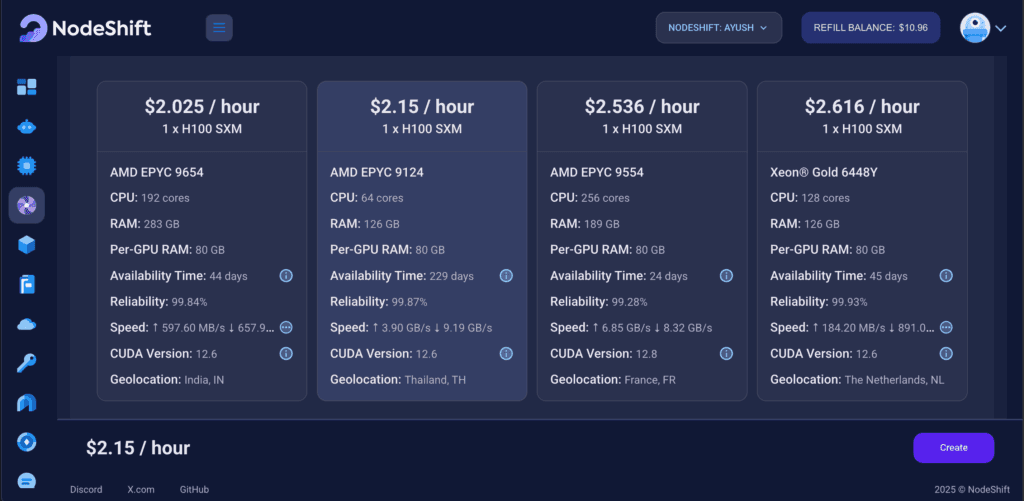Screen dimensions: 1024x501
Task: Click the Reliability 99.84% value
Action: tap(189, 302)
